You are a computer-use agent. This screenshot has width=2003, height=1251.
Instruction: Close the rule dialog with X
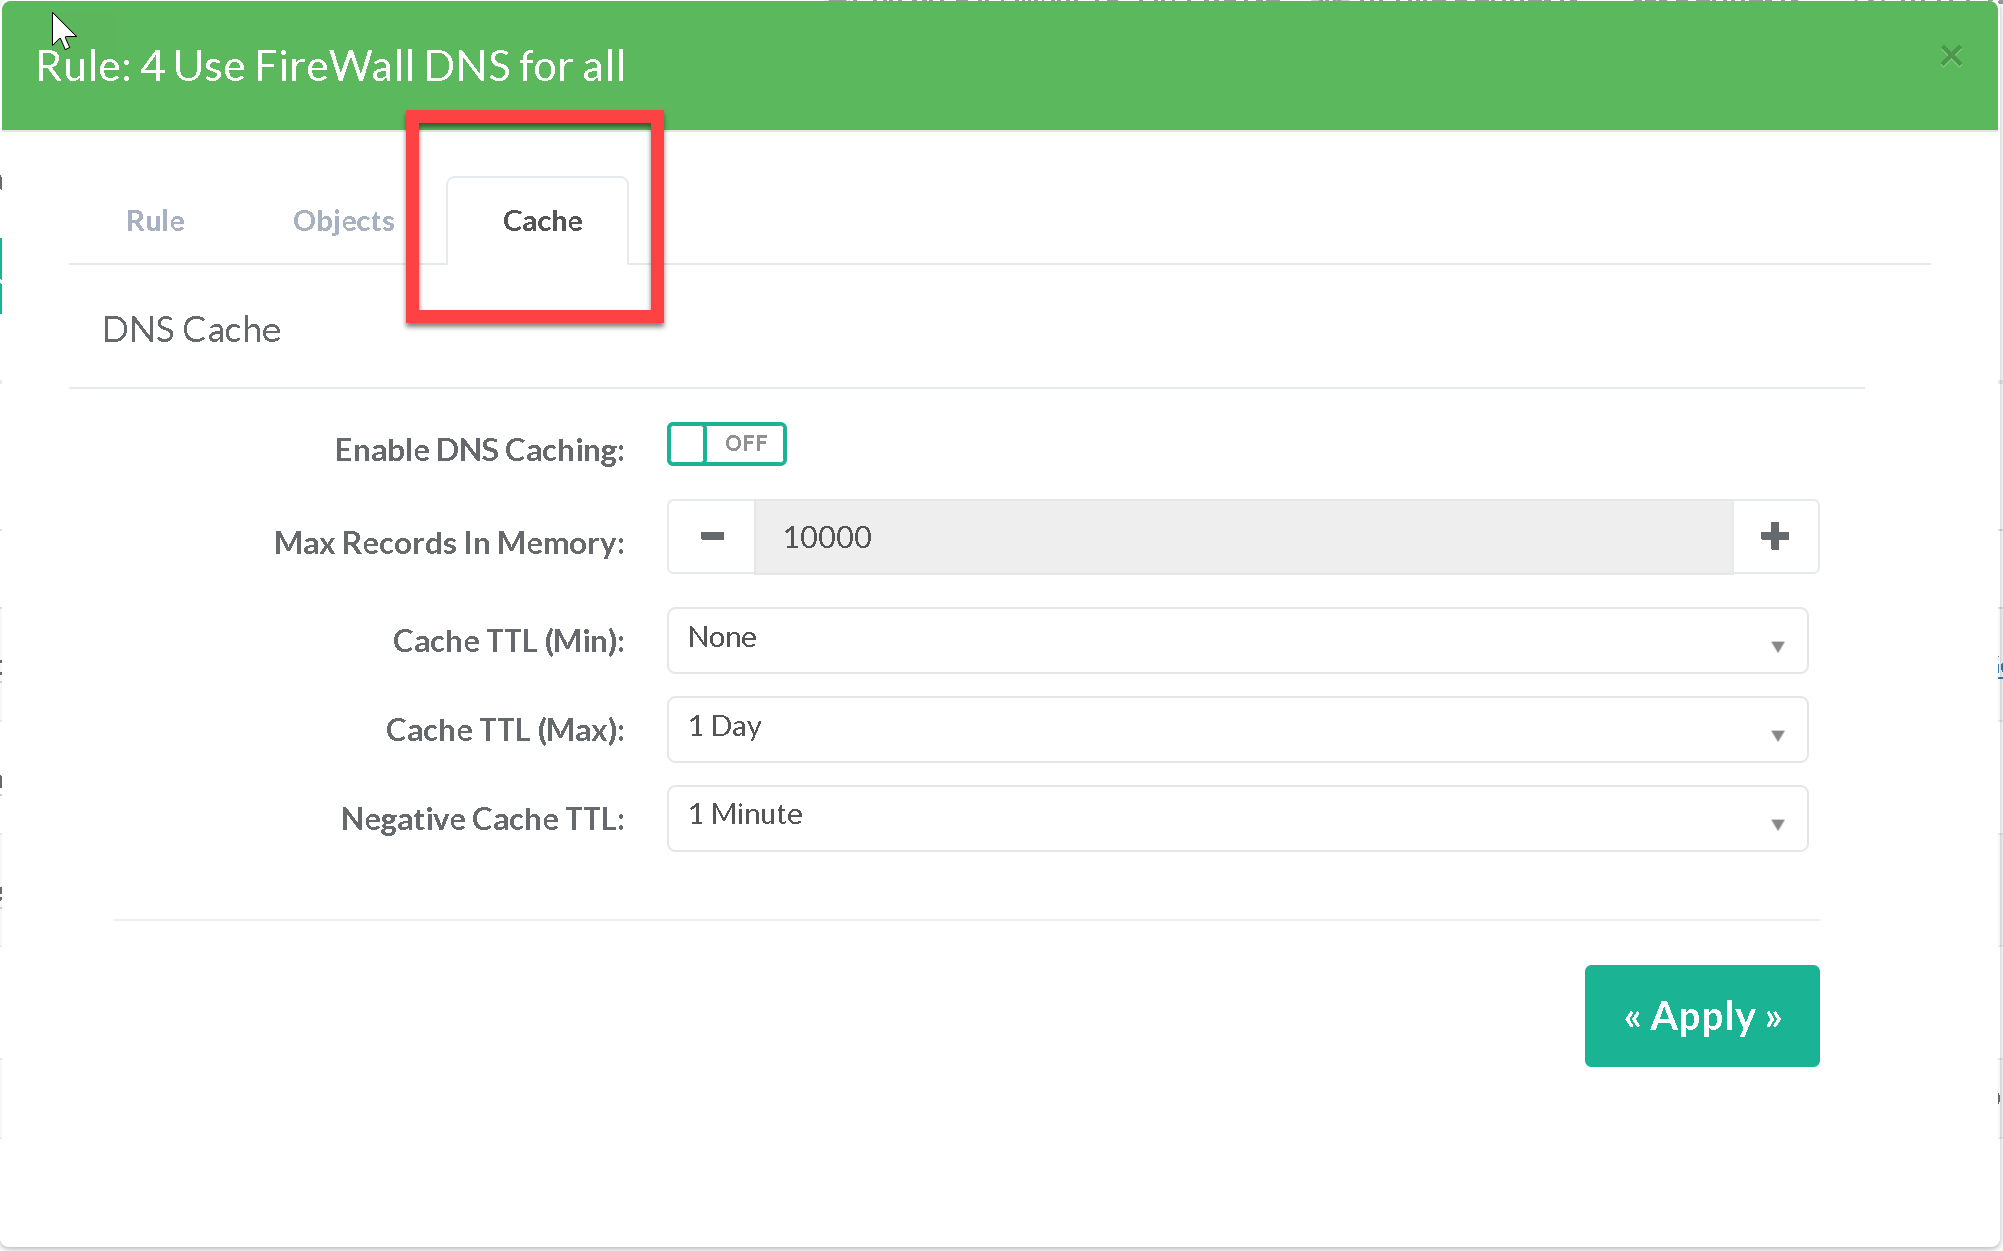point(1950,56)
